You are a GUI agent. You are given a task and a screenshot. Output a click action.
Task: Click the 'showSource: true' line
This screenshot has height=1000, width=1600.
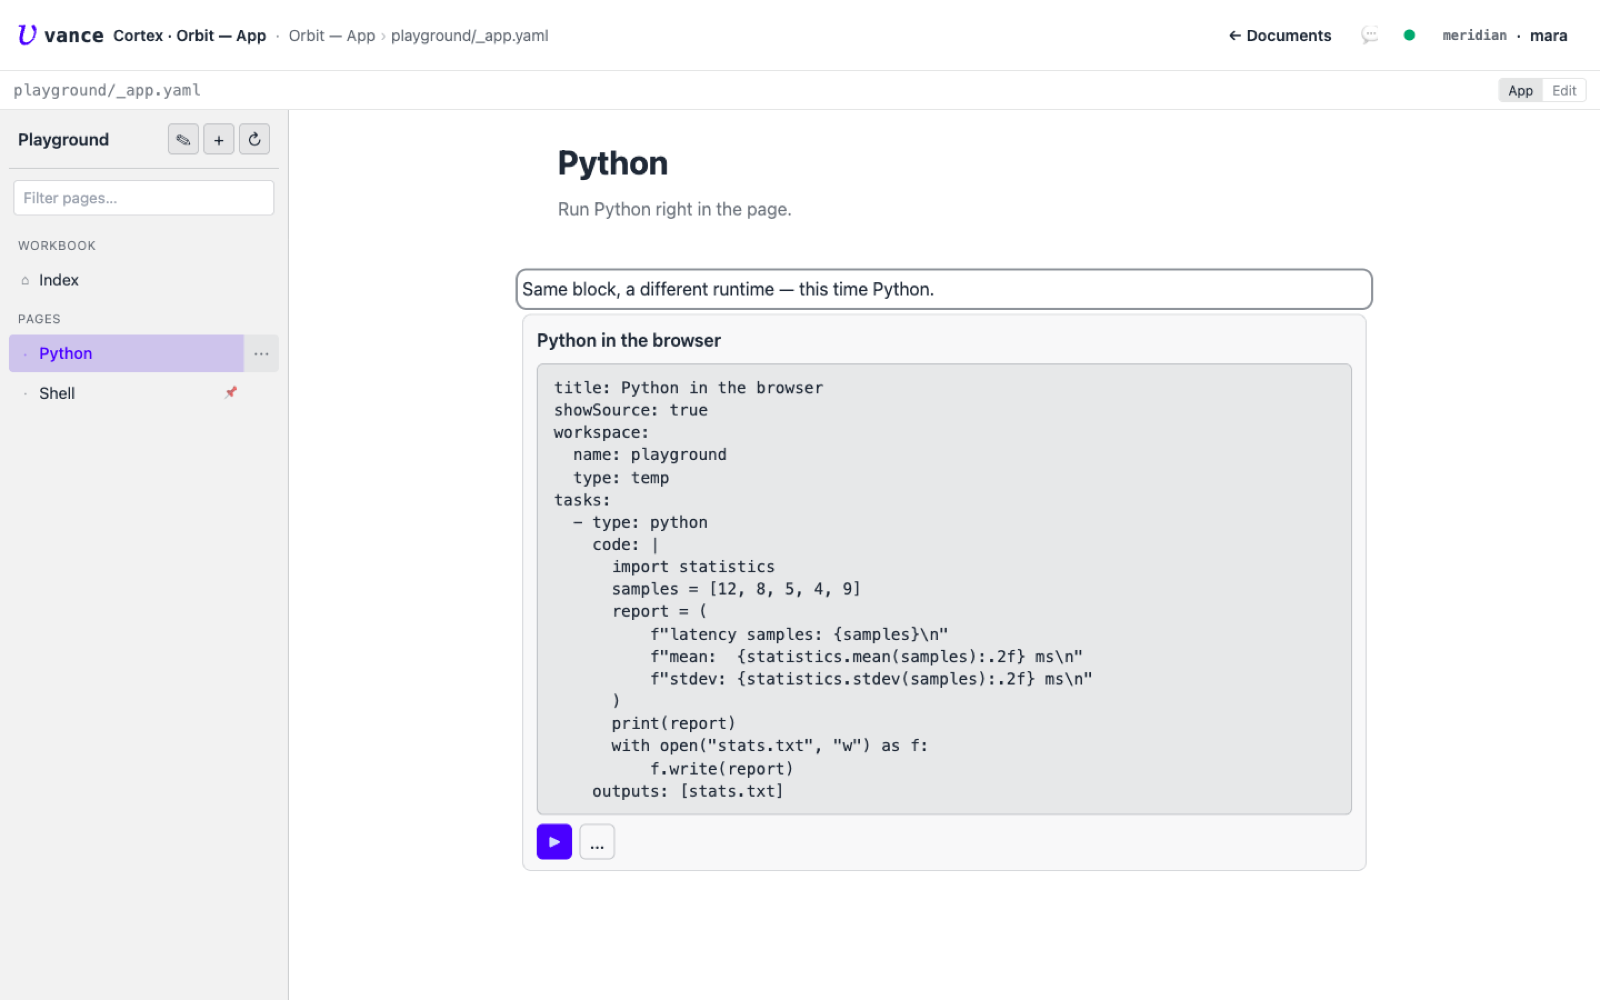point(631,410)
